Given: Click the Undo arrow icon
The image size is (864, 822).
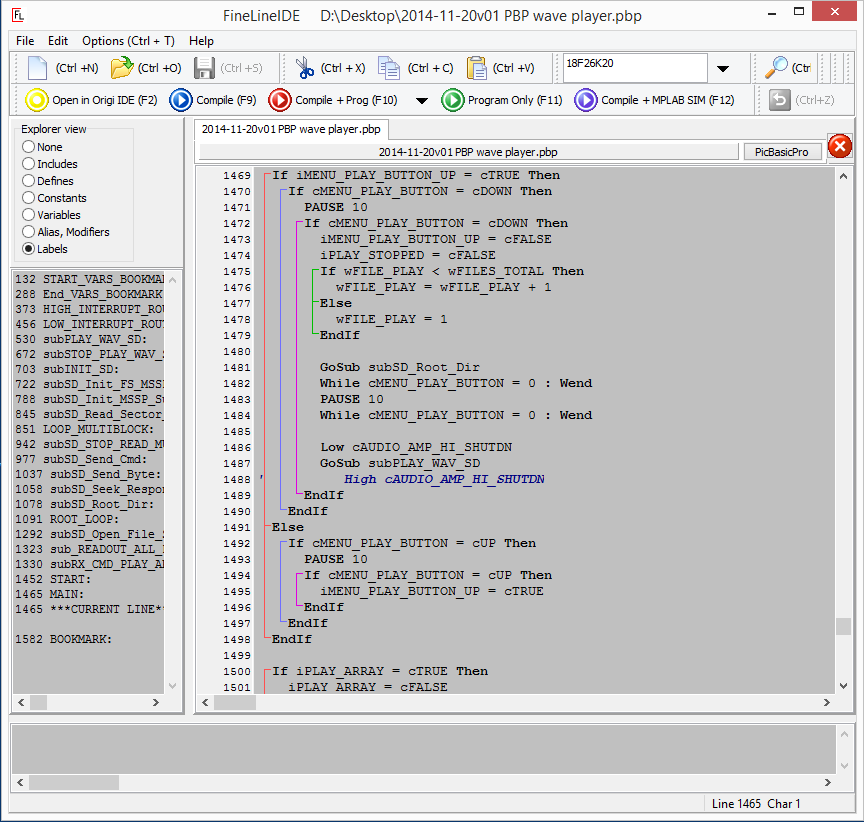Looking at the screenshot, I should 779,100.
